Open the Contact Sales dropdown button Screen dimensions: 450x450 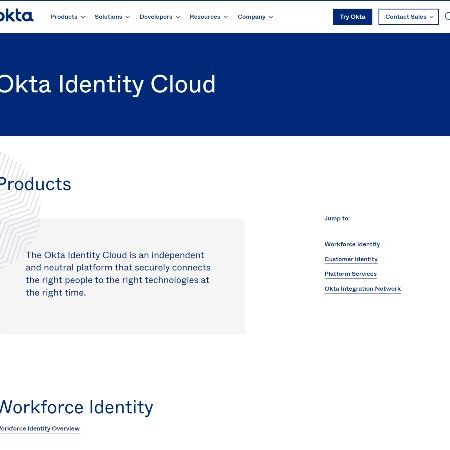click(x=408, y=17)
